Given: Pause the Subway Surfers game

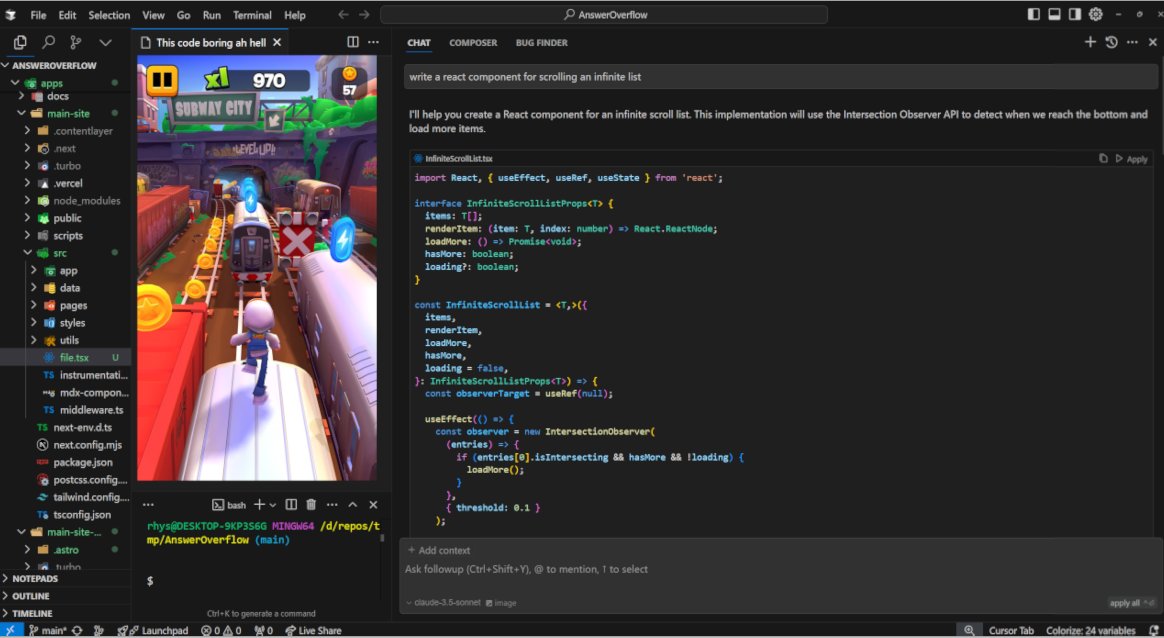Looking at the screenshot, I should (x=162, y=80).
